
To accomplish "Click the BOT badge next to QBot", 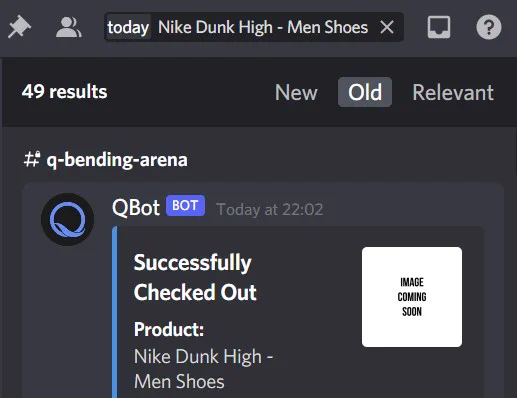I will [x=185, y=205].
